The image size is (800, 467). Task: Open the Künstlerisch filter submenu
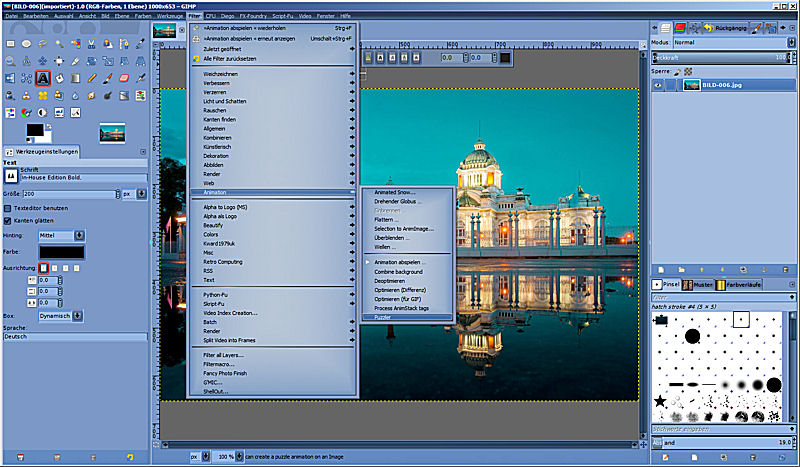click(x=273, y=147)
